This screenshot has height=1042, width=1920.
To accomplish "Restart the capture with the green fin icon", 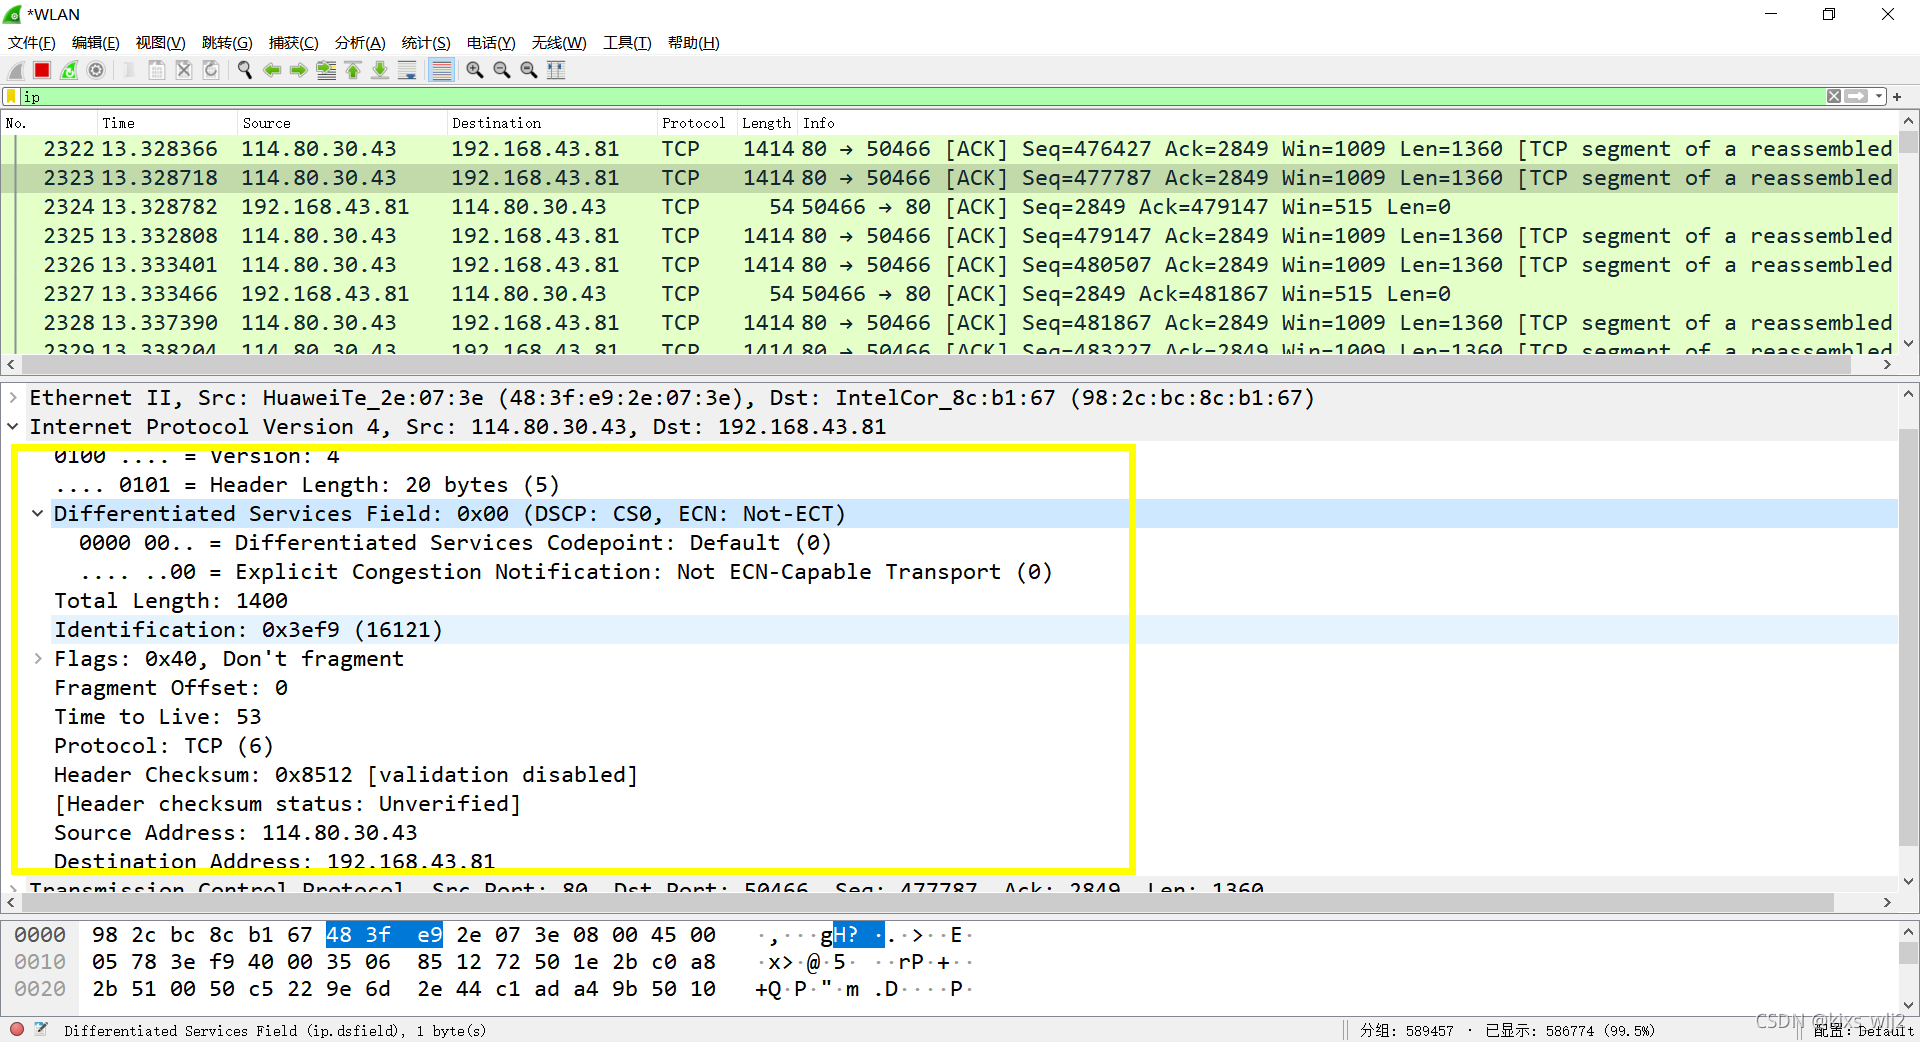I will point(69,70).
